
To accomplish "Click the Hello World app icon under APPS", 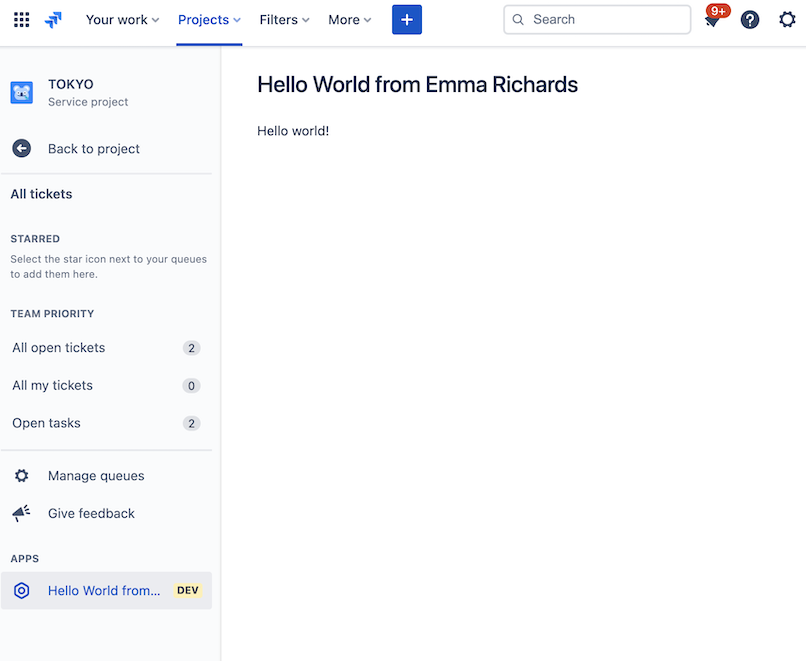I will coord(21,590).
